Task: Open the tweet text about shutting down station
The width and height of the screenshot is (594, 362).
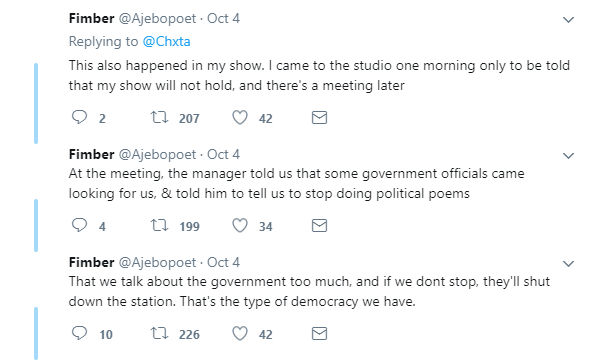Action: (x=309, y=292)
